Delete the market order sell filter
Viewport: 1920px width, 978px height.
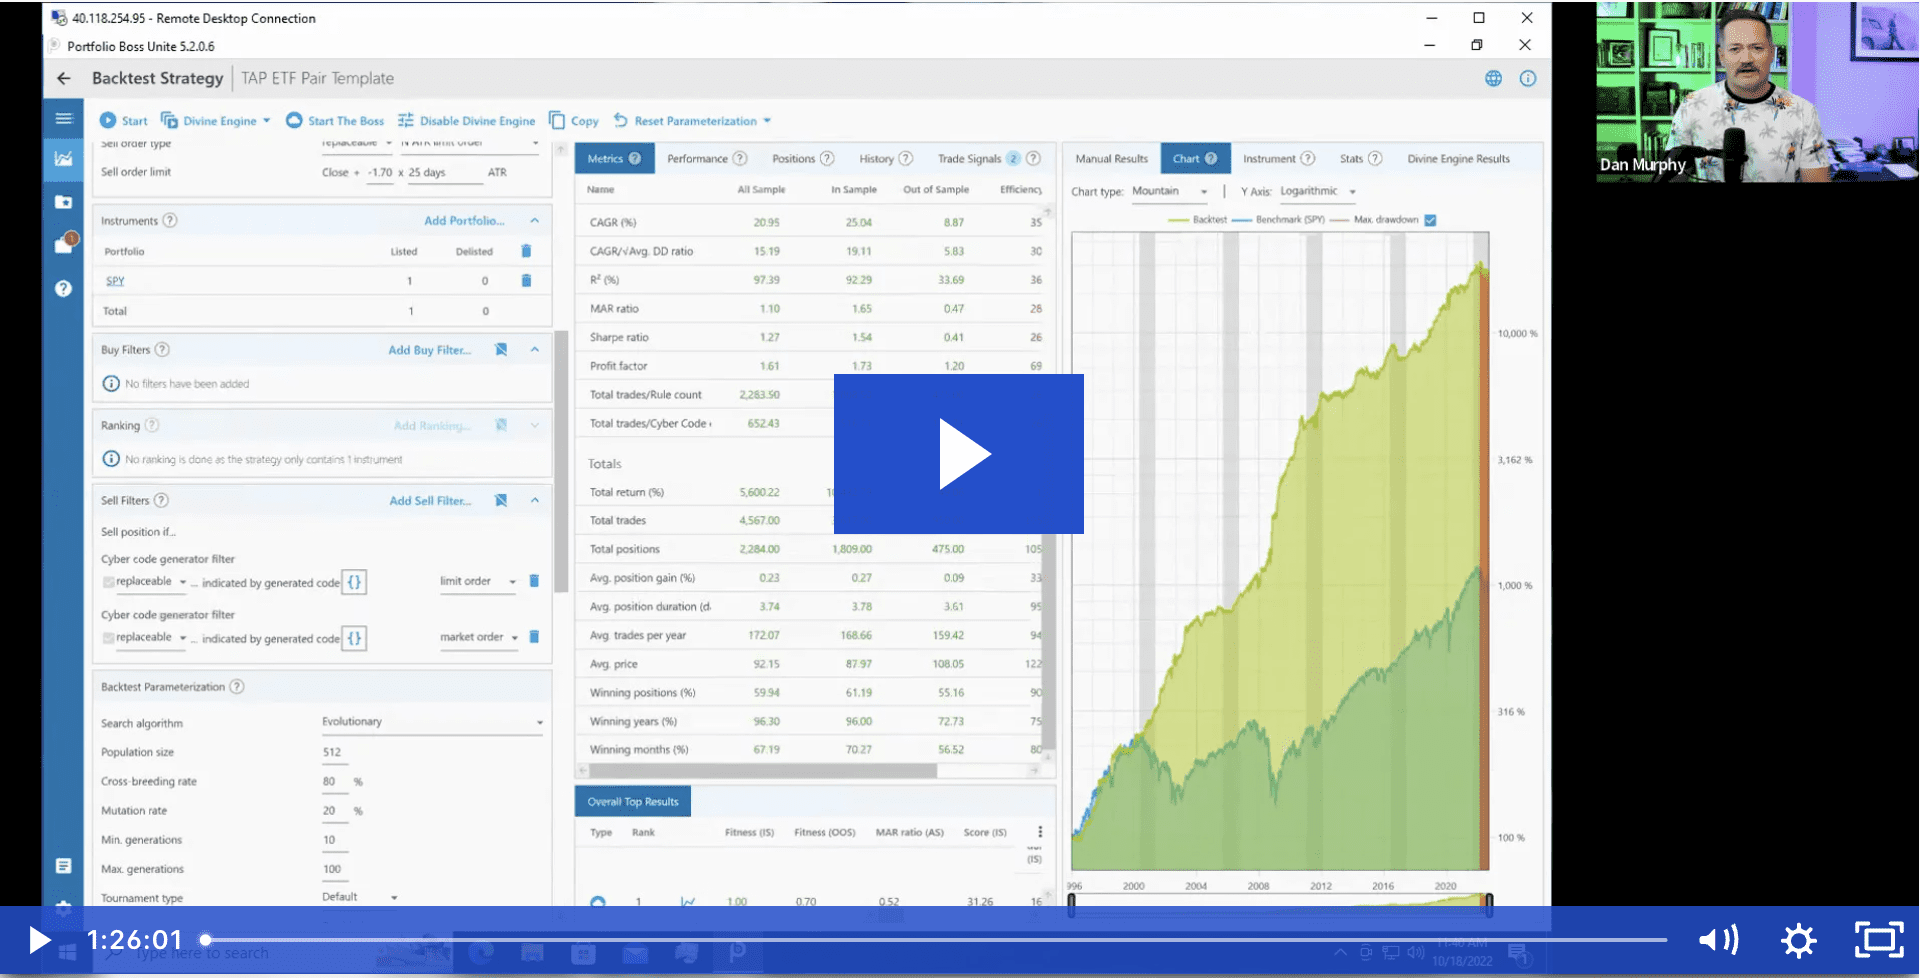[x=534, y=637]
